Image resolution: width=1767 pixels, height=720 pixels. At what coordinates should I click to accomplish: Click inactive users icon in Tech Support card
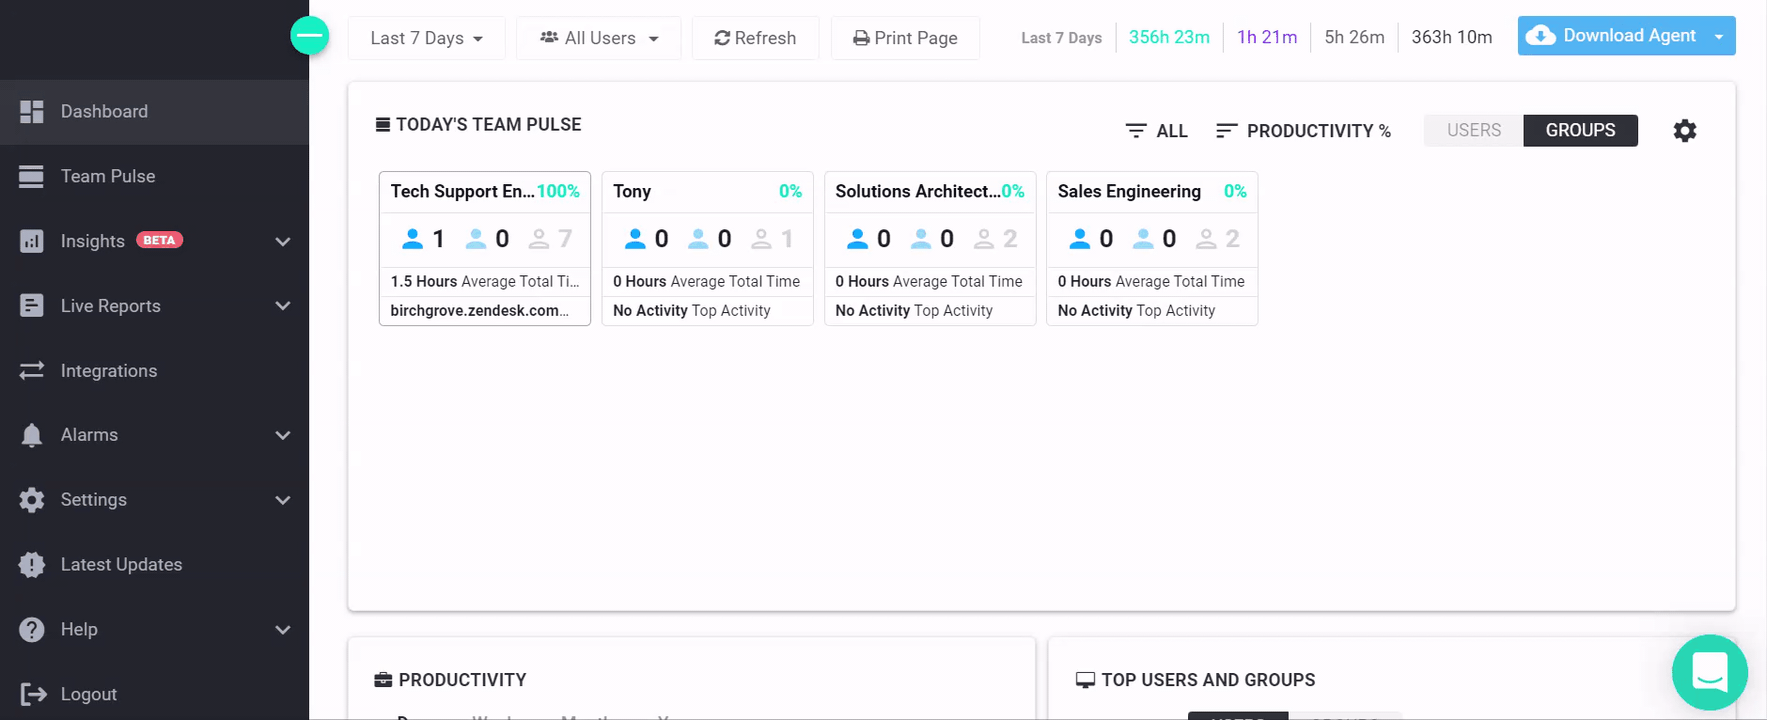click(539, 239)
